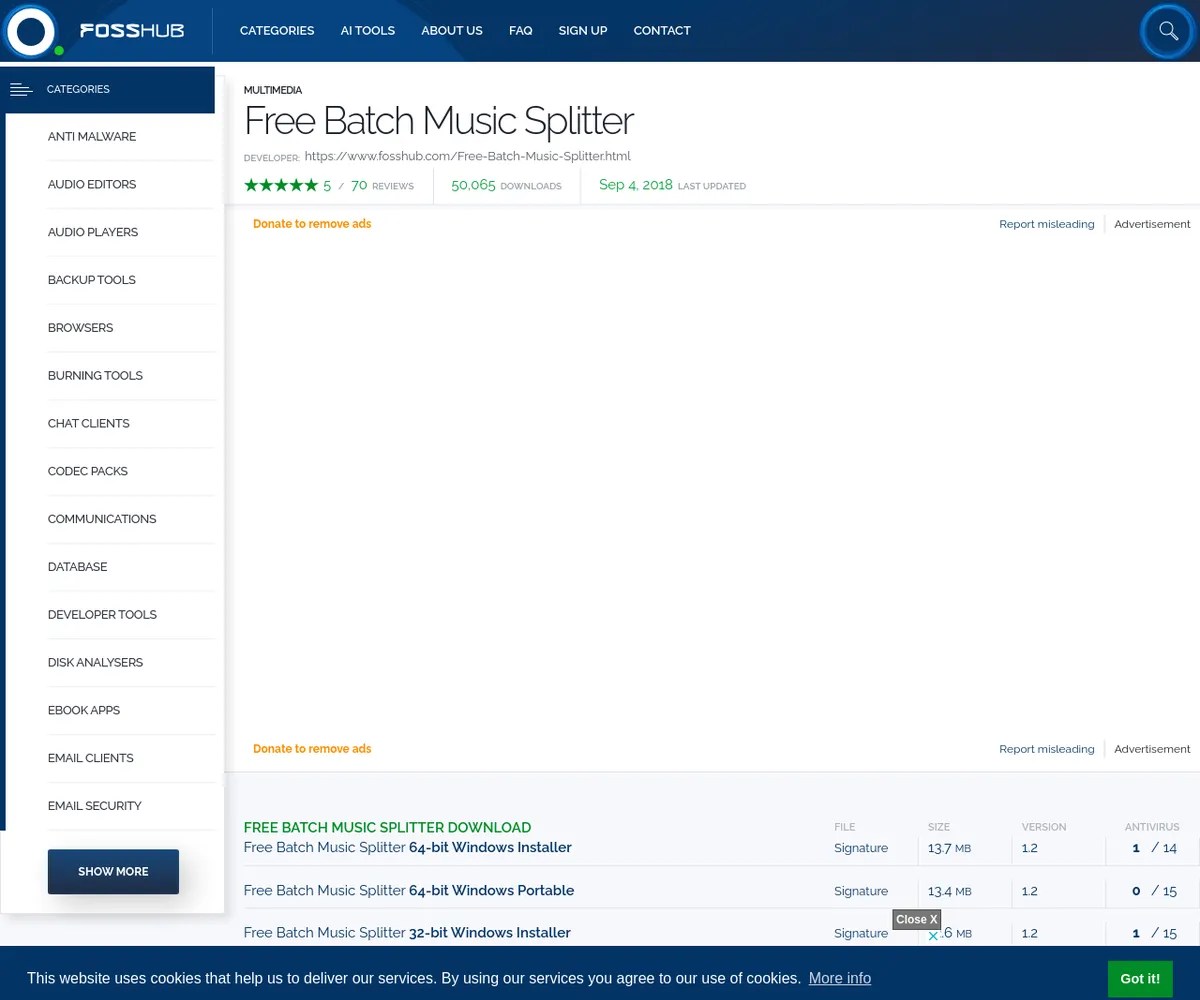Select AUDIO EDITORS category

(x=92, y=185)
